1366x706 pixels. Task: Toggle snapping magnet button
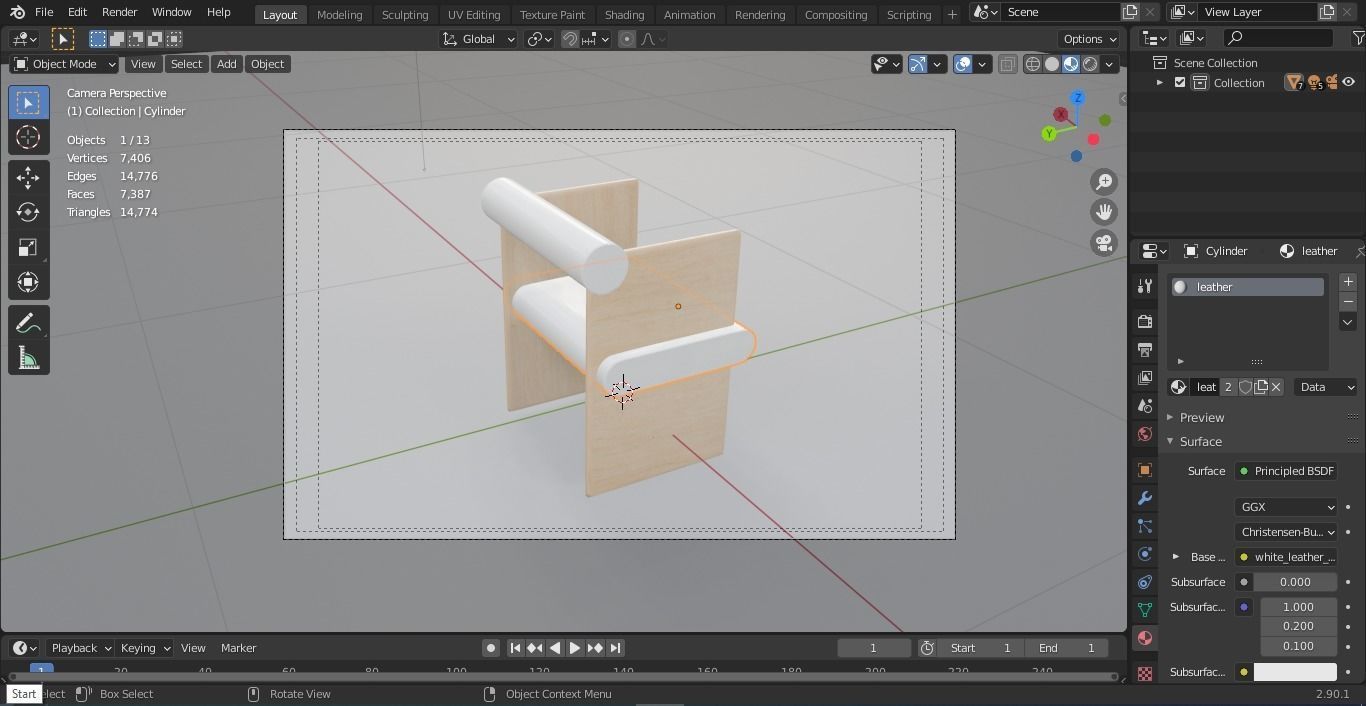pyautogui.click(x=570, y=39)
